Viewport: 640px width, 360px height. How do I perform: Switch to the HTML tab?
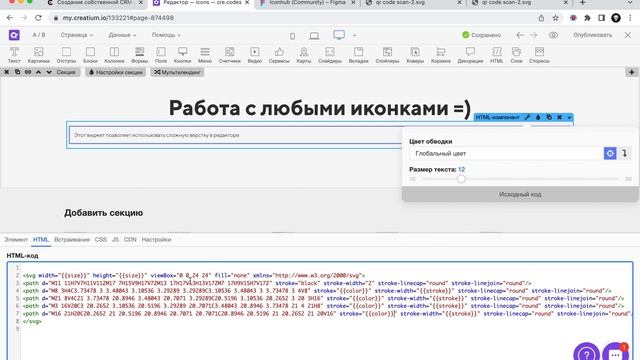click(41, 240)
